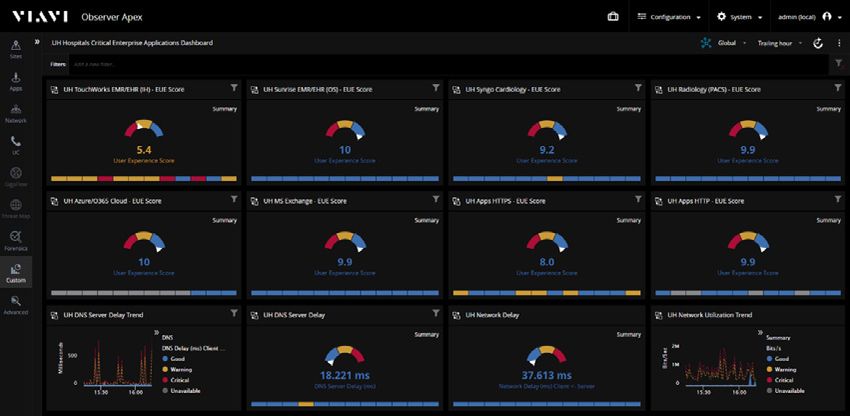Click the 37.613 ms Network Delay value
850x416 pixels.
(546, 375)
